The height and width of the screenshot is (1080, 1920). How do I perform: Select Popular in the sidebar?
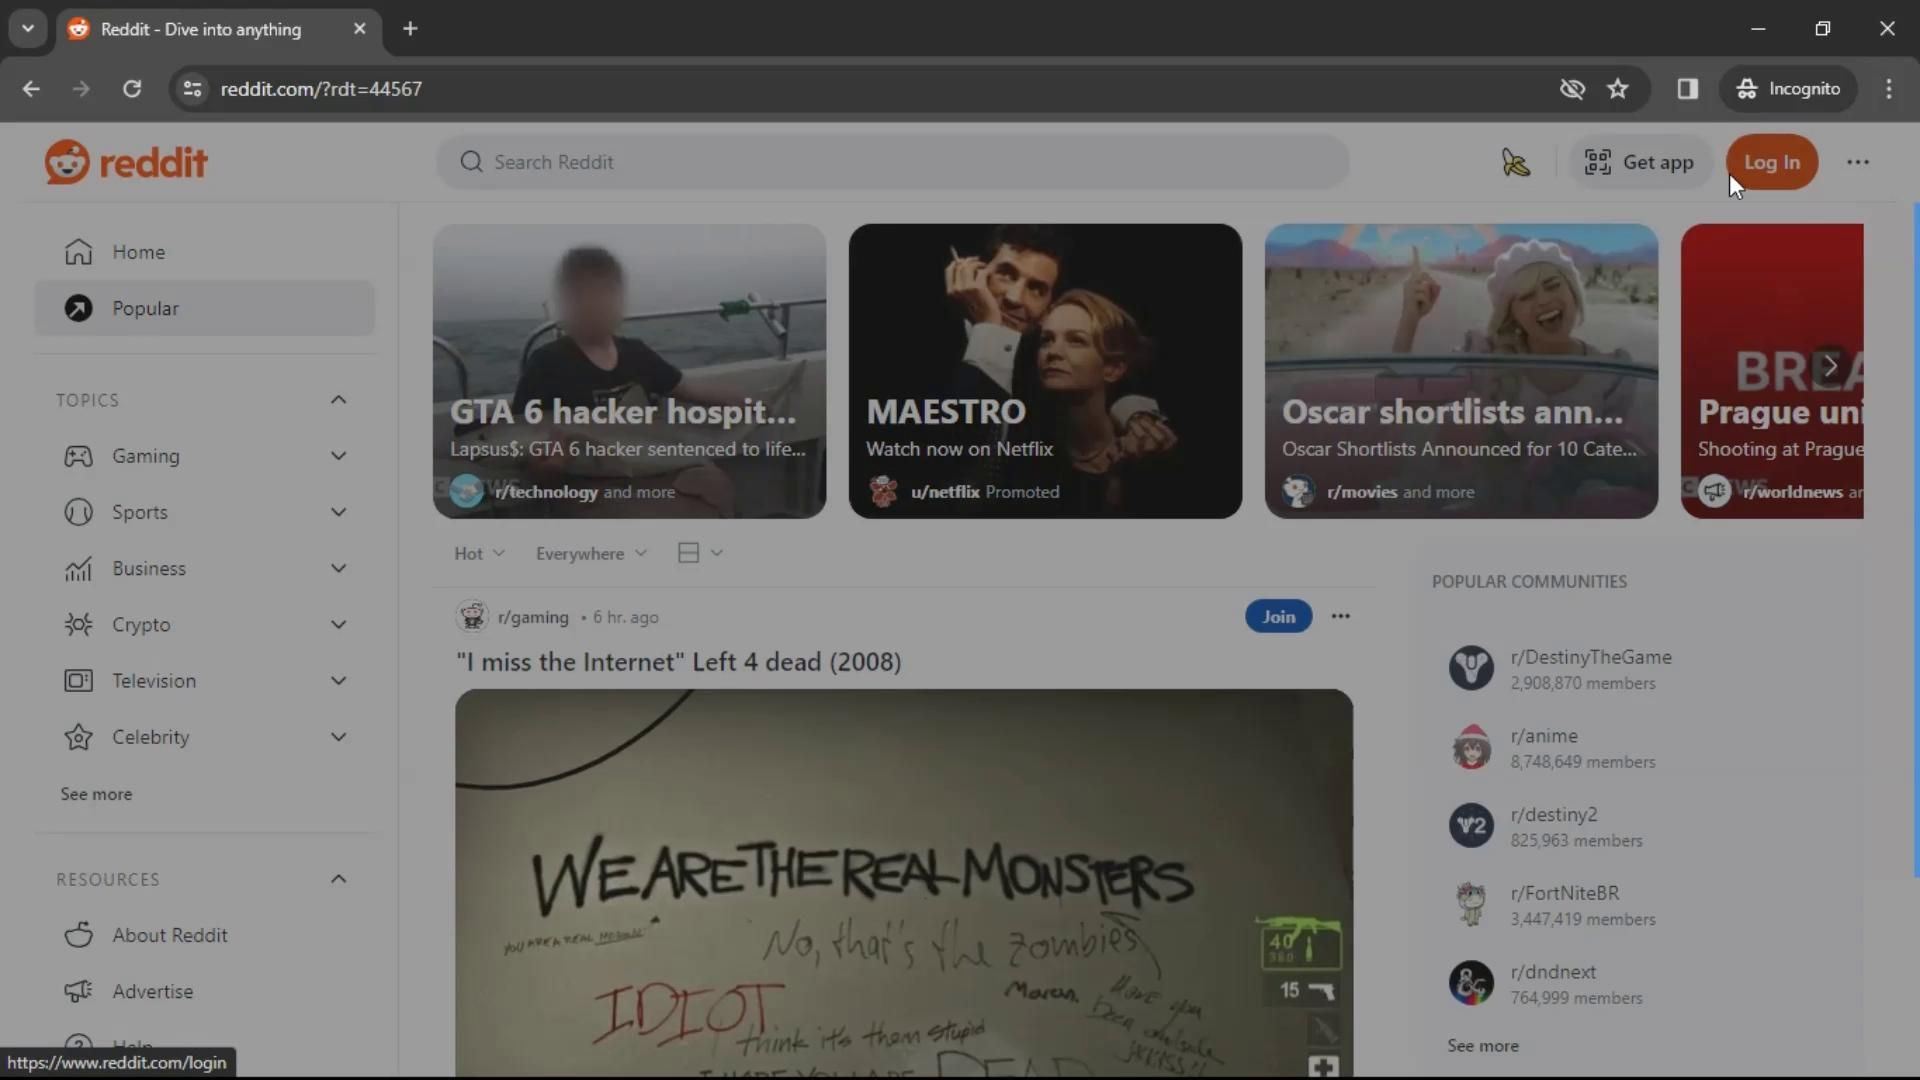click(x=145, y=308)
